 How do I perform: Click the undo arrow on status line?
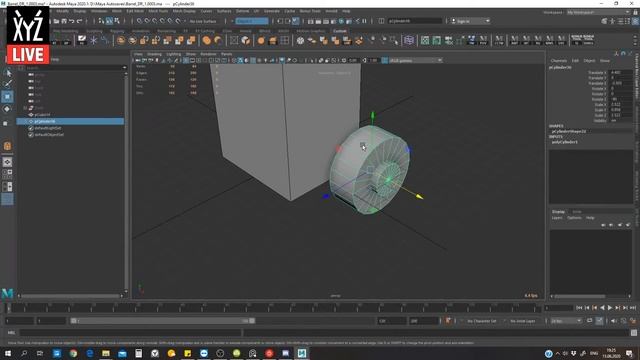pyautogui.click(x=72, y=21)
